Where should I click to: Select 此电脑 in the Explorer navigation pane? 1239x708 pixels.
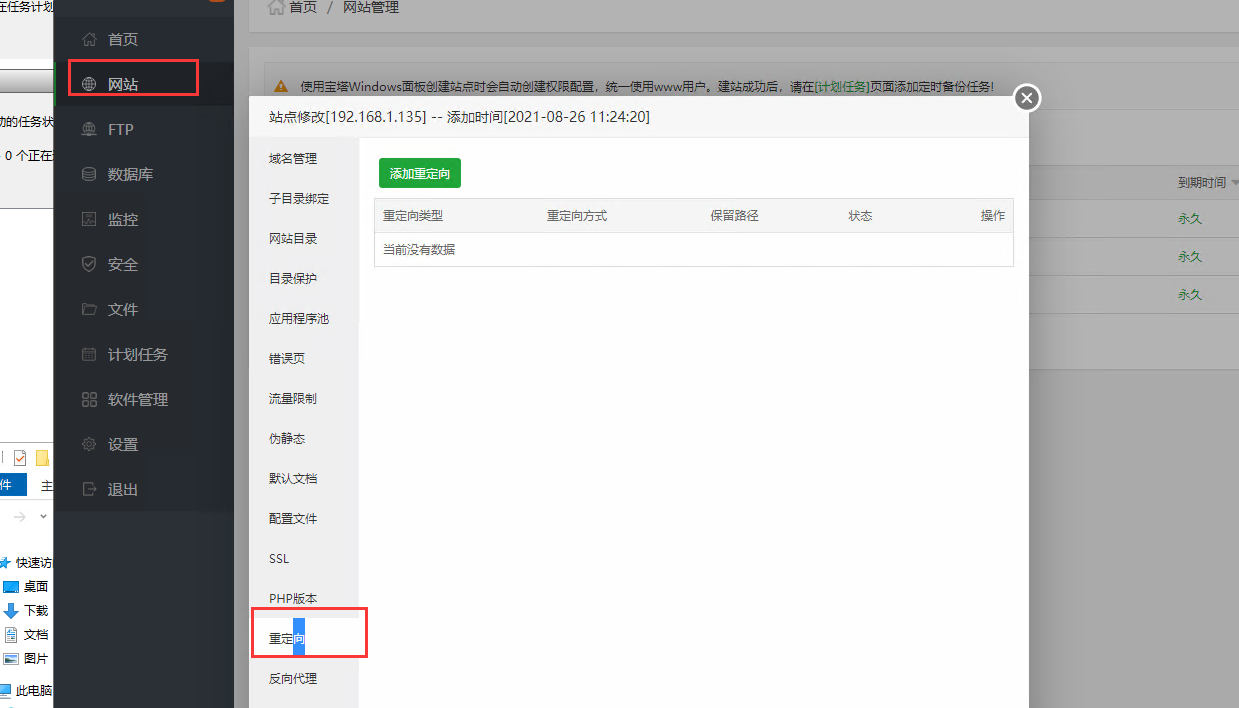click(x=34, y=691)
